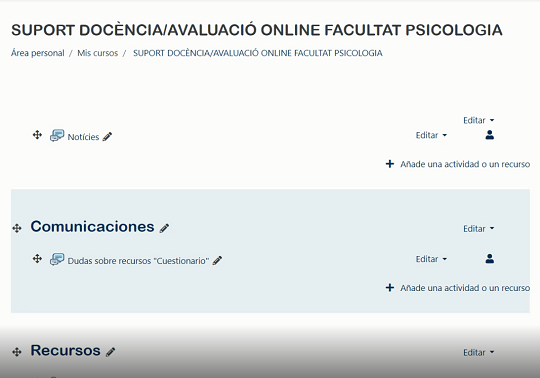
Task: Click move handle beside Dudas sobre recursos
Action: [x=37, y=259]
